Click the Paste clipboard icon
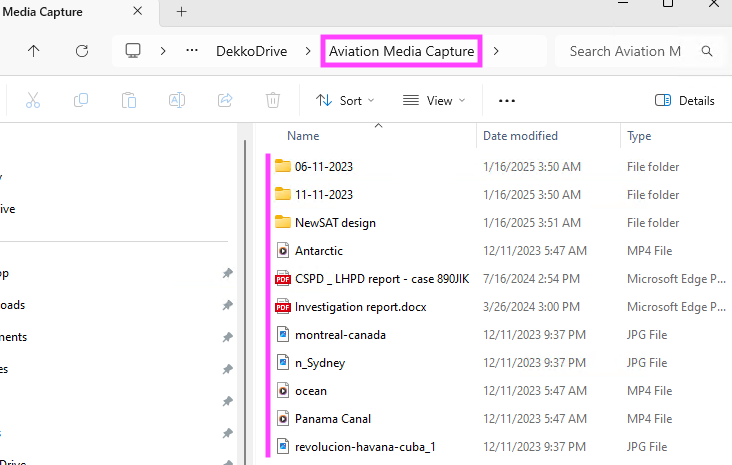Image resolution: width=732 pixels, height=465 pixels. point(129,100)
